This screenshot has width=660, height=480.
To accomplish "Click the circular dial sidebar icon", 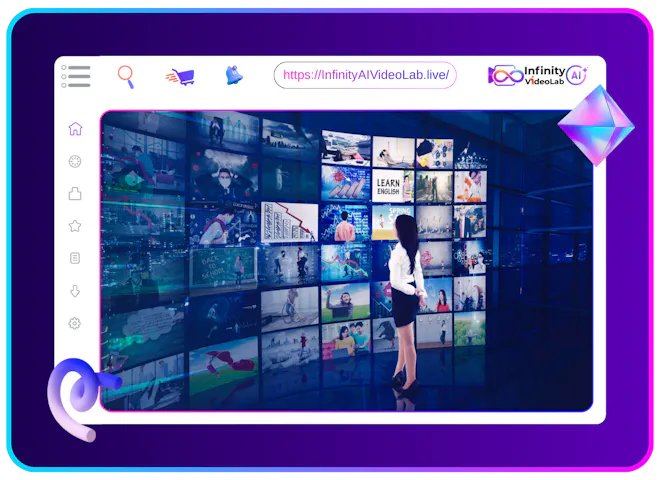I will 75,161.
